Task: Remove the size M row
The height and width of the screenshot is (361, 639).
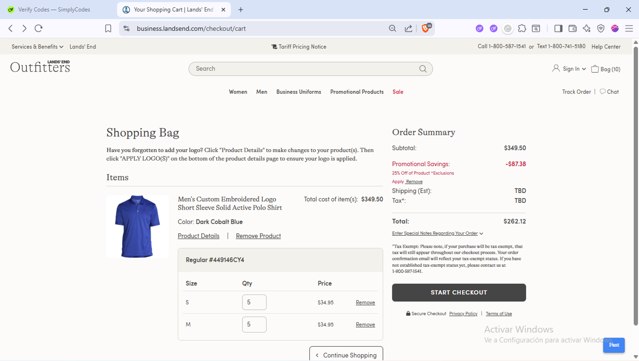Action: click(365, 324)
